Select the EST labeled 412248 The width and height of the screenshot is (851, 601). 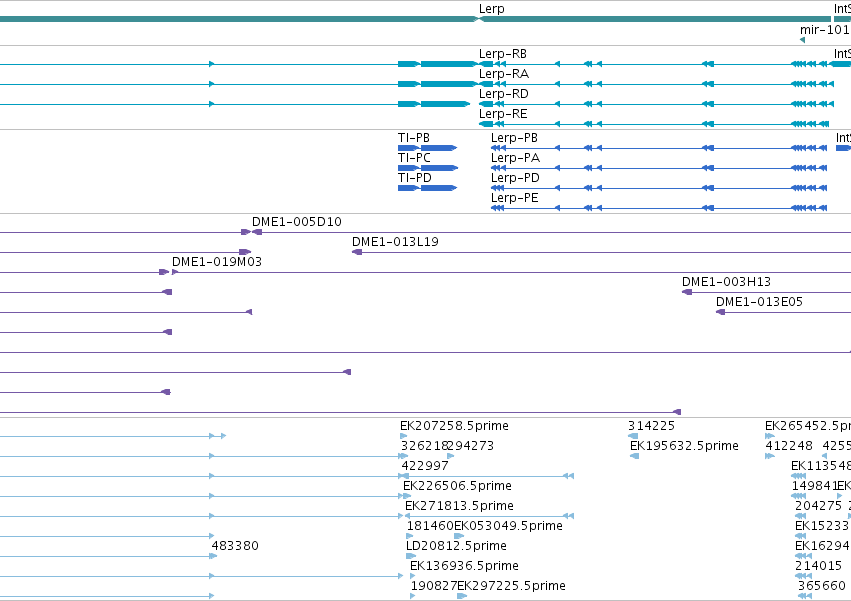(x=789, y=446)
